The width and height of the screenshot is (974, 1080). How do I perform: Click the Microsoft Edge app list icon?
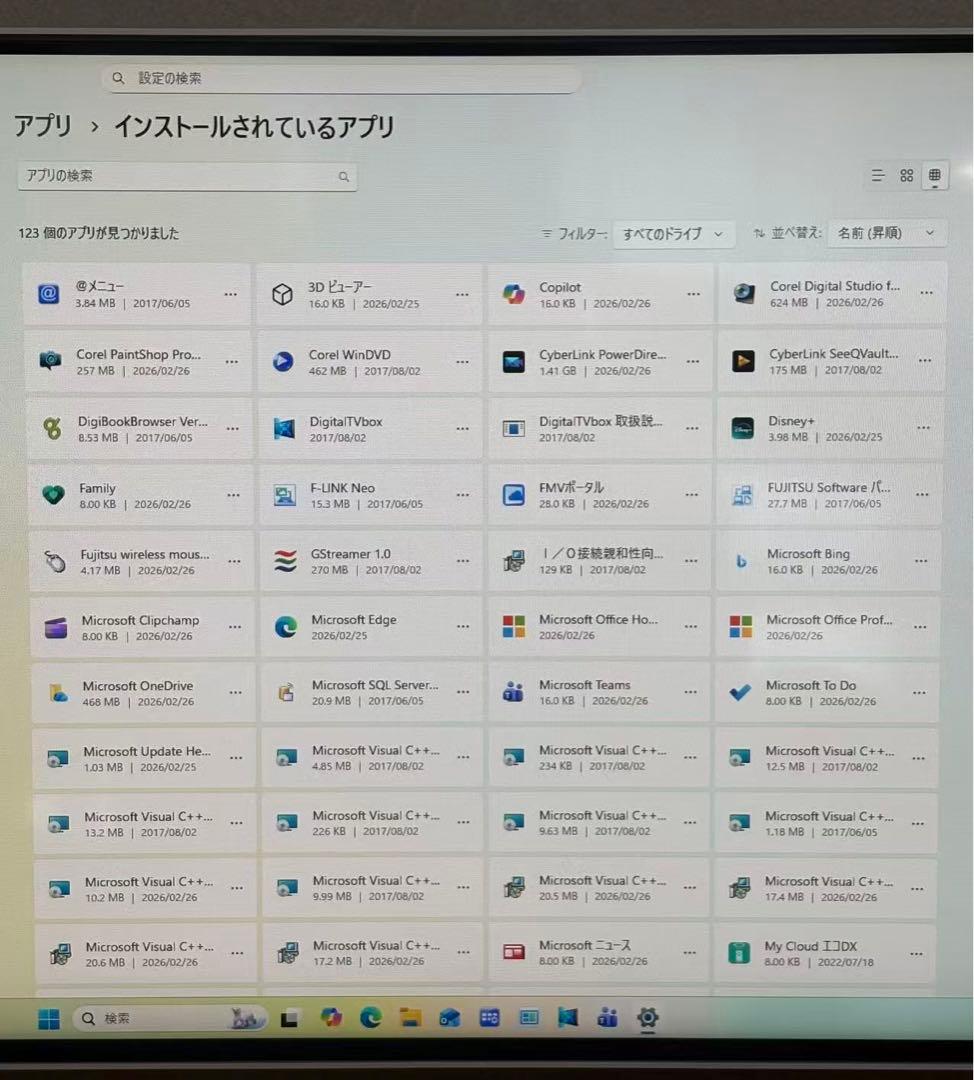(x=286, y=627)
